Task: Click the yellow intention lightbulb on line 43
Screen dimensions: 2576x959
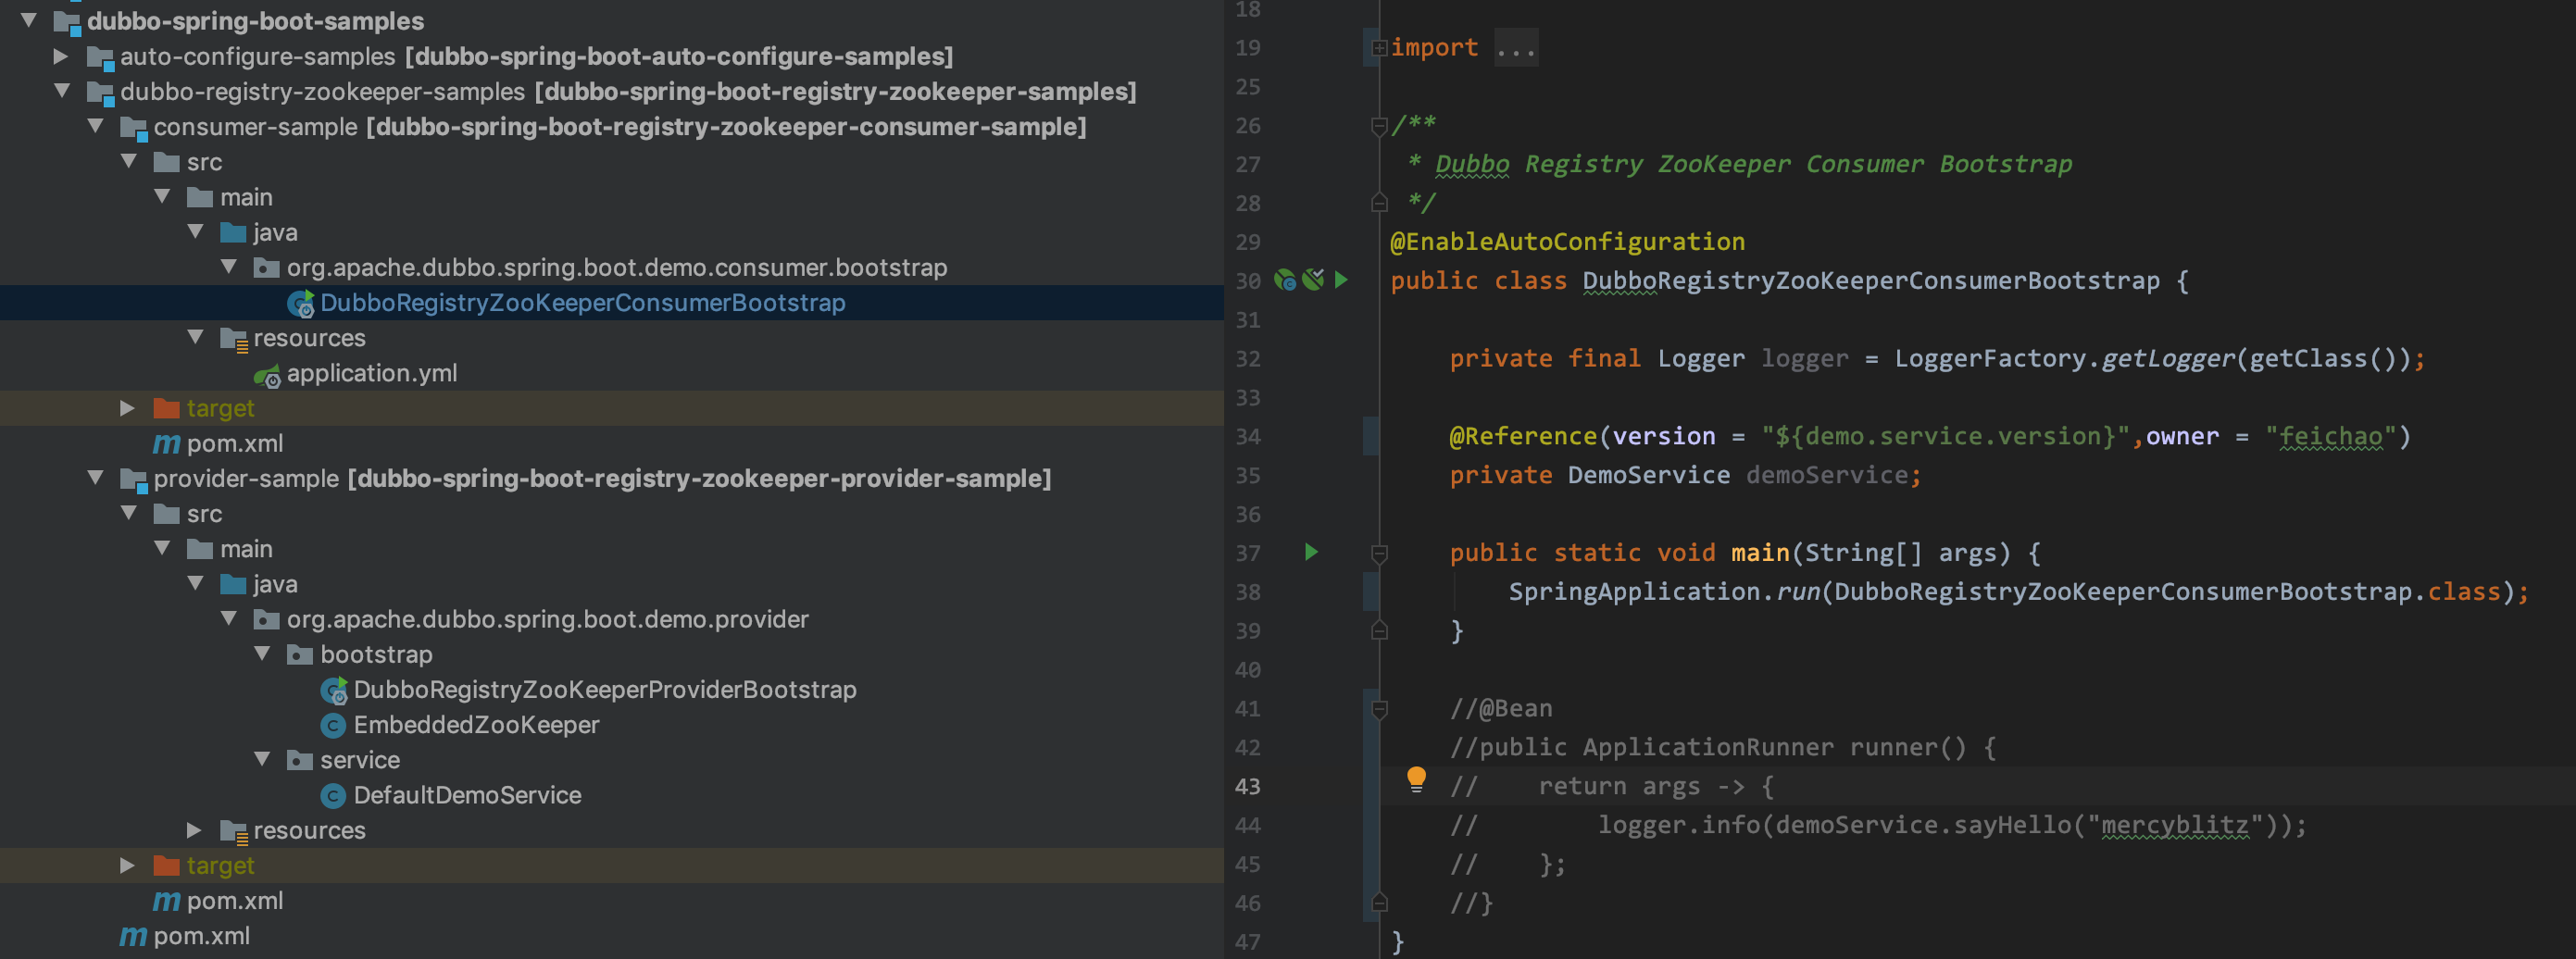Action: pyautogui.click(x=1416, y=780)
